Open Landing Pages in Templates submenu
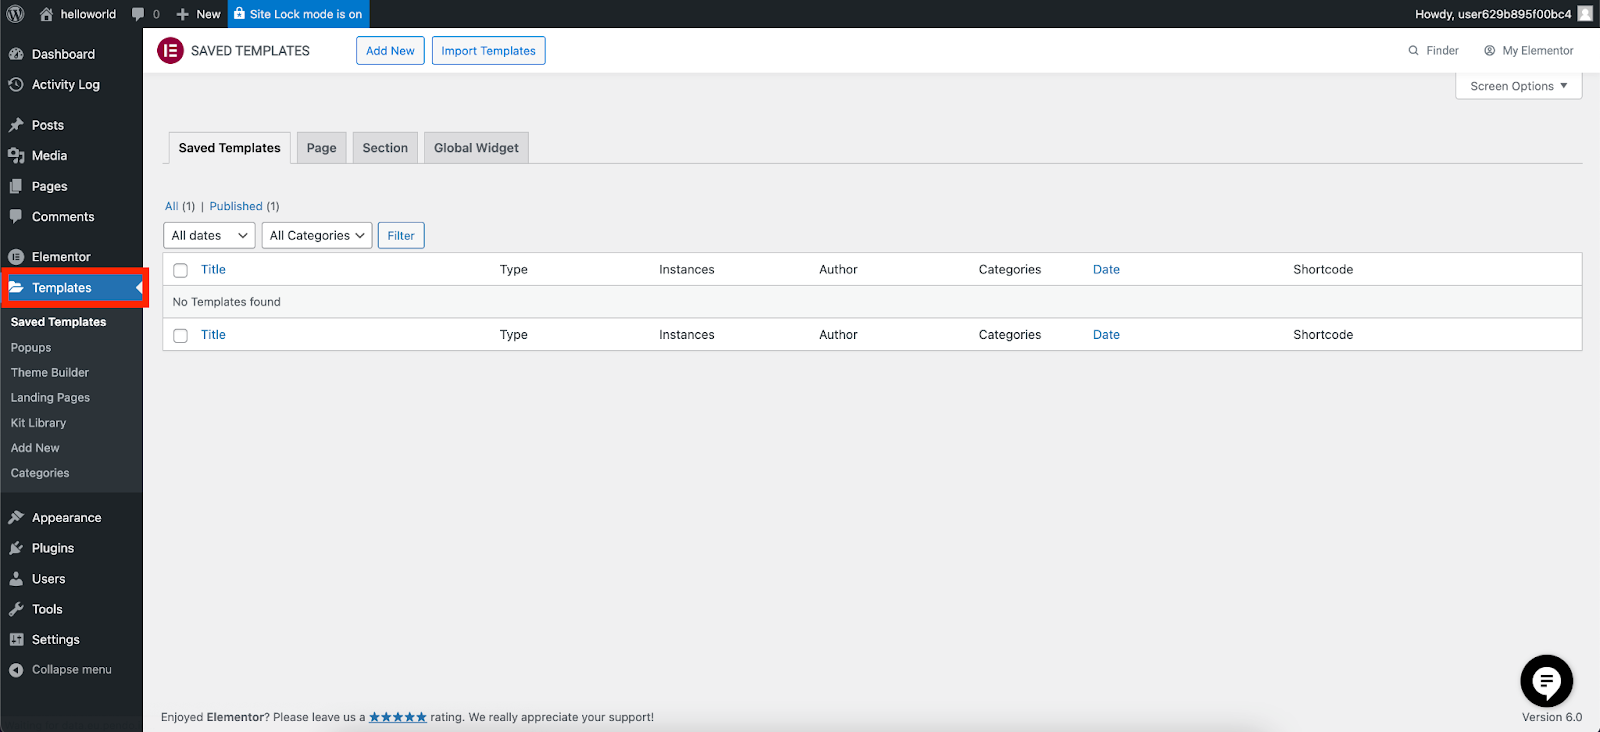 (x=50, y=397)
